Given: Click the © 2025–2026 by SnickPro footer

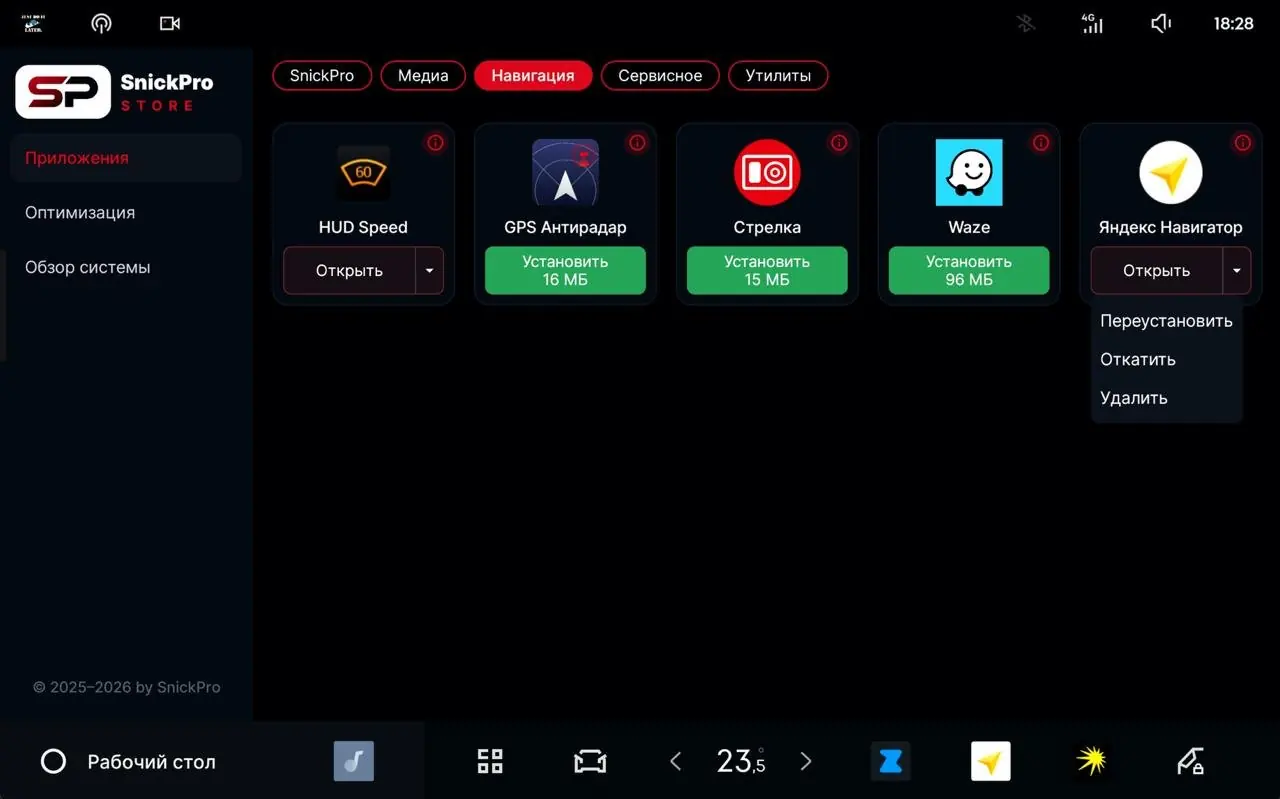Looking at the screenshot, I should coord(127,688).
